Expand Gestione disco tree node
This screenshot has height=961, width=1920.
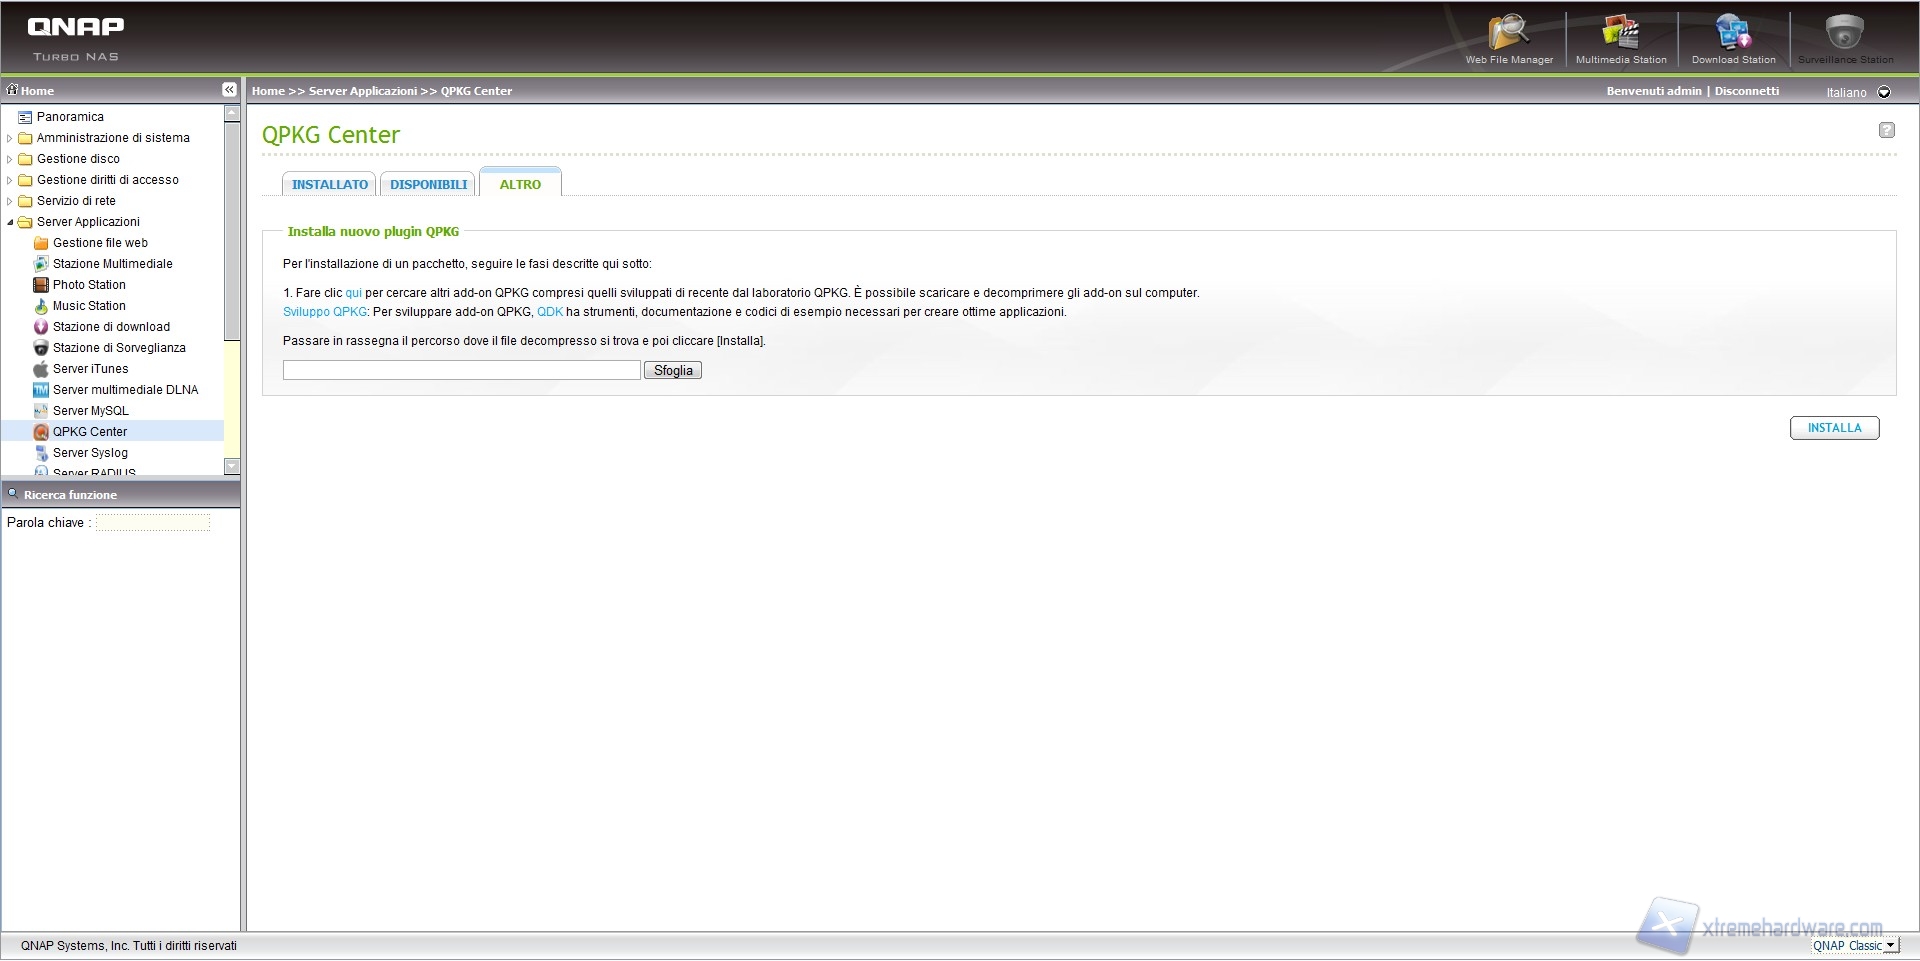pos(10,159)
